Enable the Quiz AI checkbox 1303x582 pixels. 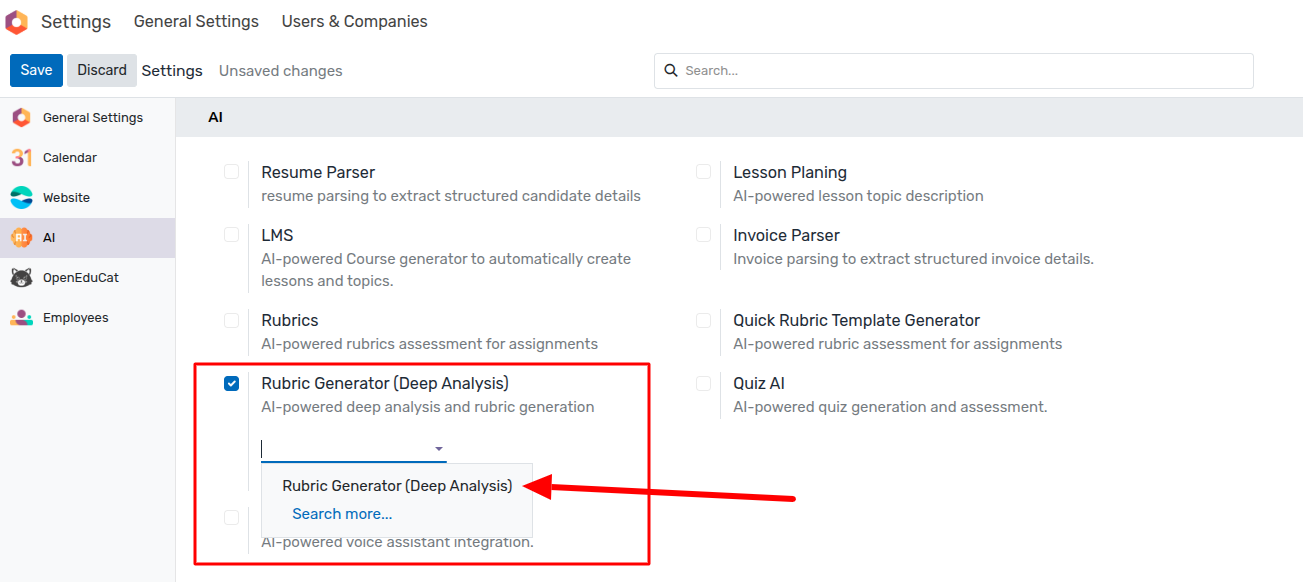[704, 383]
